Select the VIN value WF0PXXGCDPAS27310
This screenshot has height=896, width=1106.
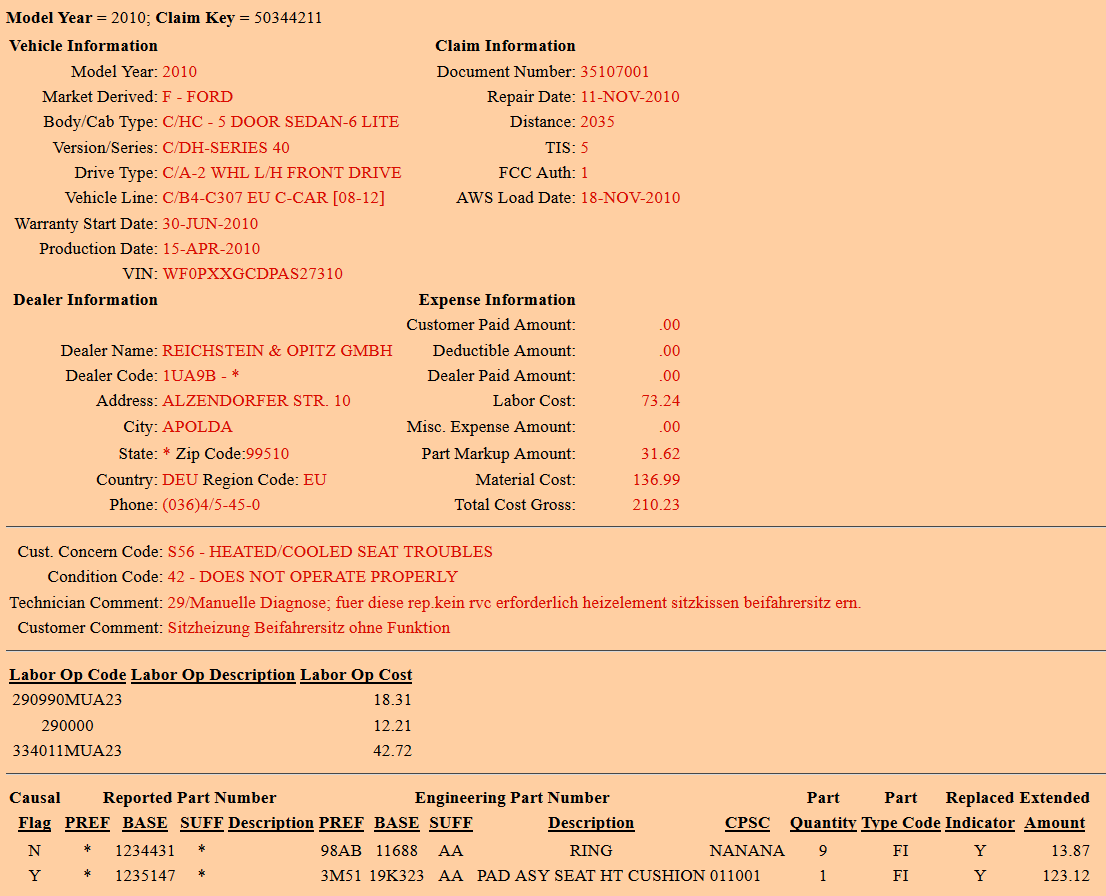252,274
